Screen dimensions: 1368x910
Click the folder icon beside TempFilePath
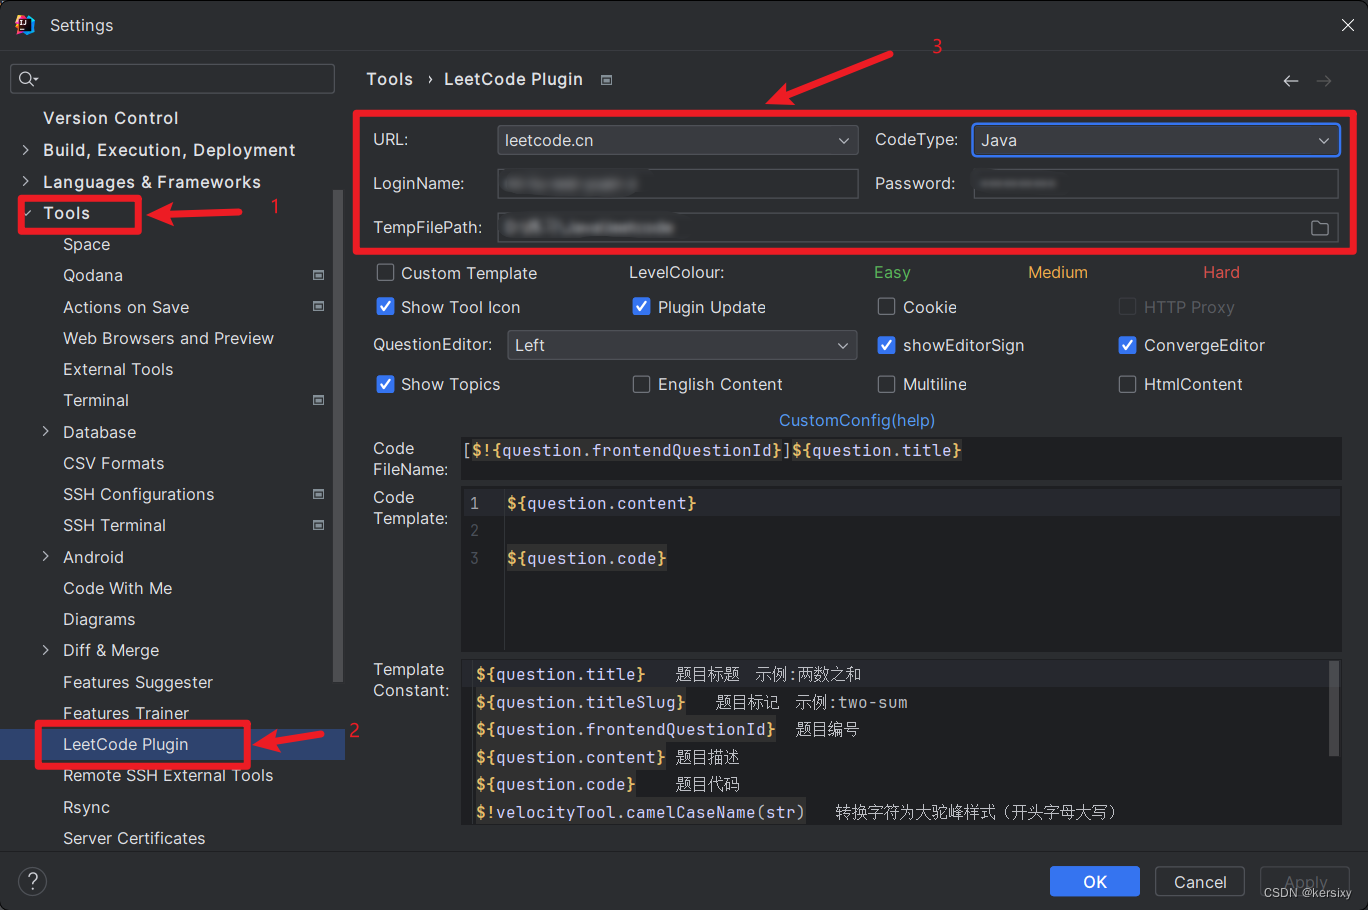(x=1320, y=227)
